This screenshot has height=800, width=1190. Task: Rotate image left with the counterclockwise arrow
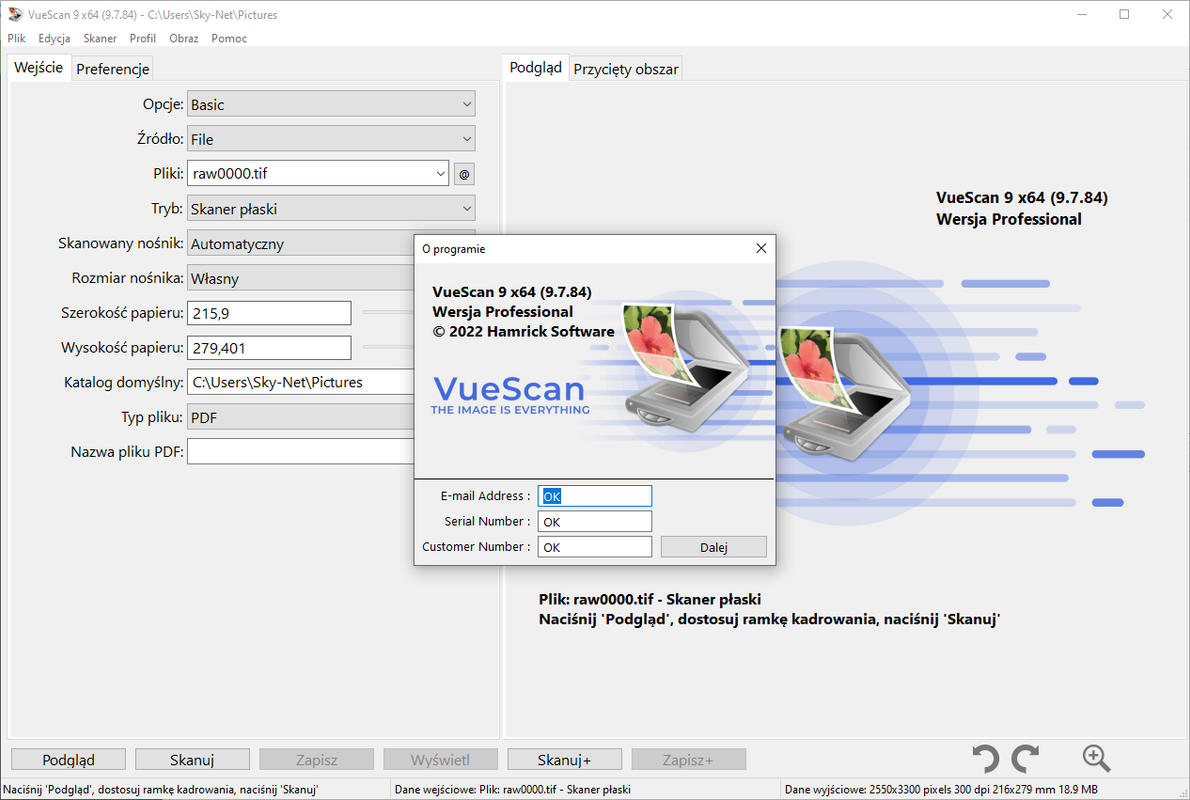coord(985,758)
